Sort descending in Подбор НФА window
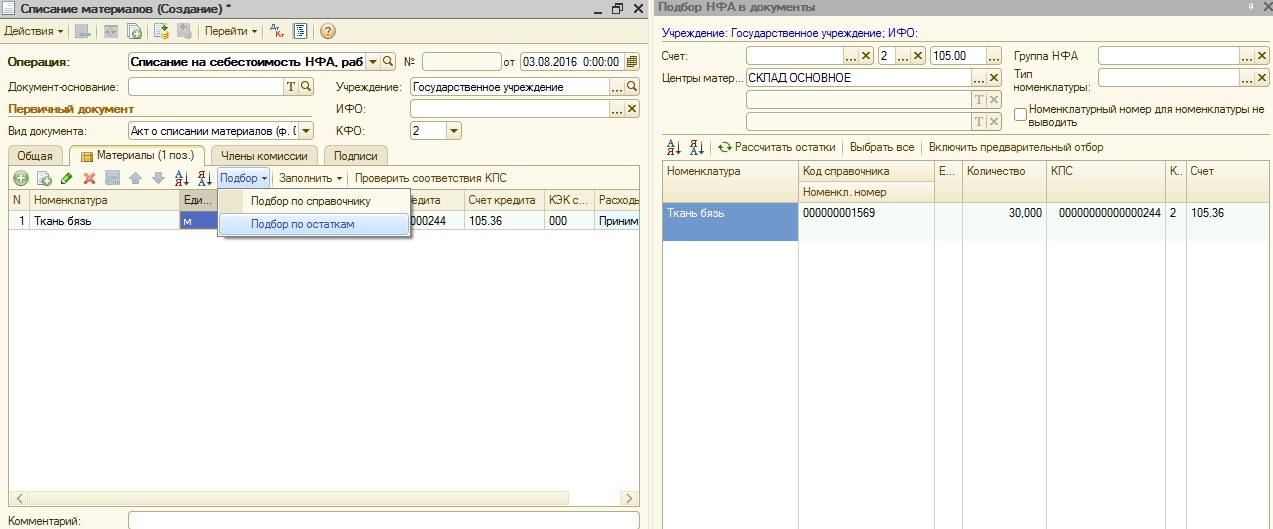Screen dimensions: 1273x529 [x=697, y=147]
